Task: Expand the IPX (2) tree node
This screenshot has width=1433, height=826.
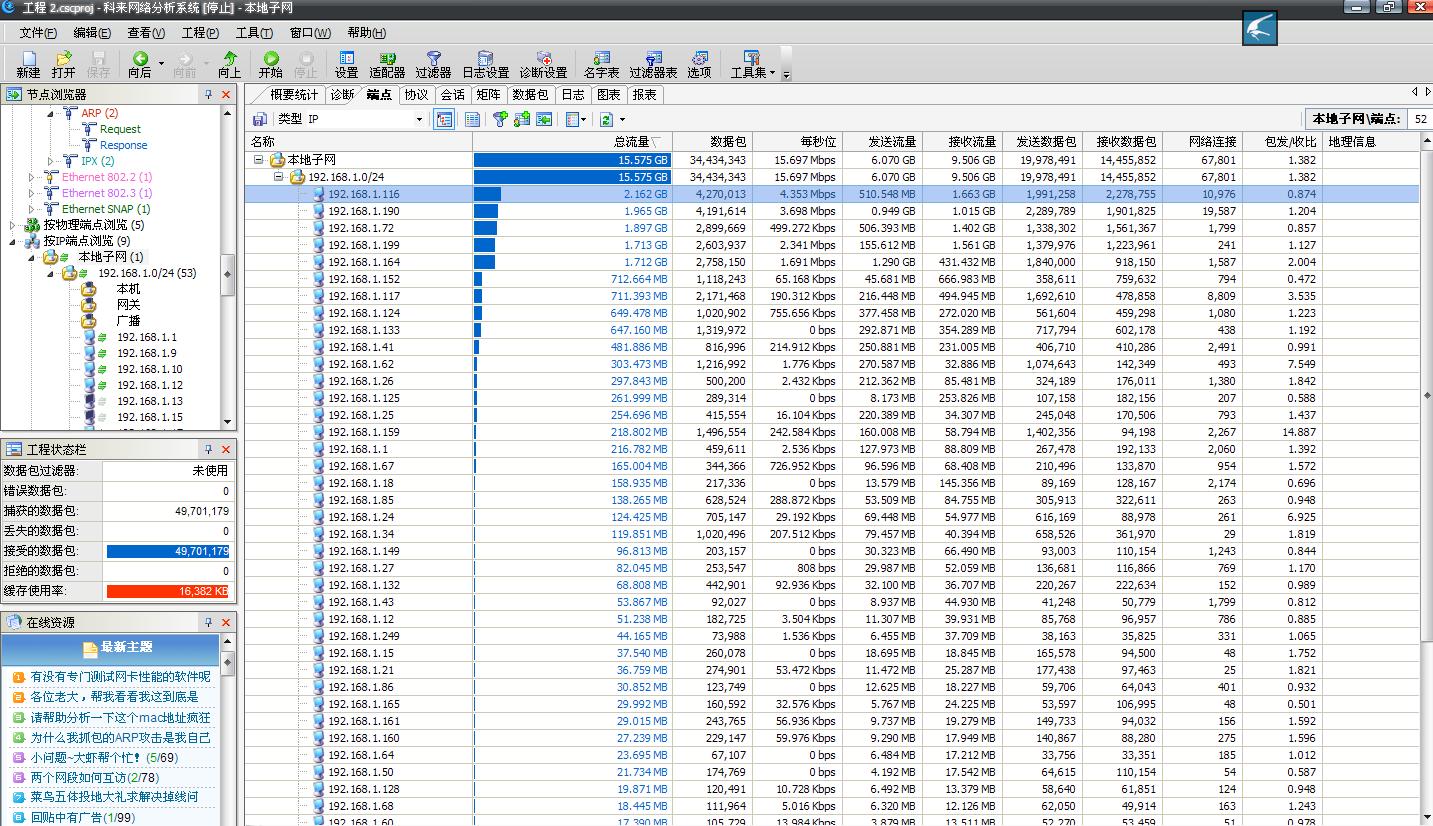Action: click(x=52, y=161)
